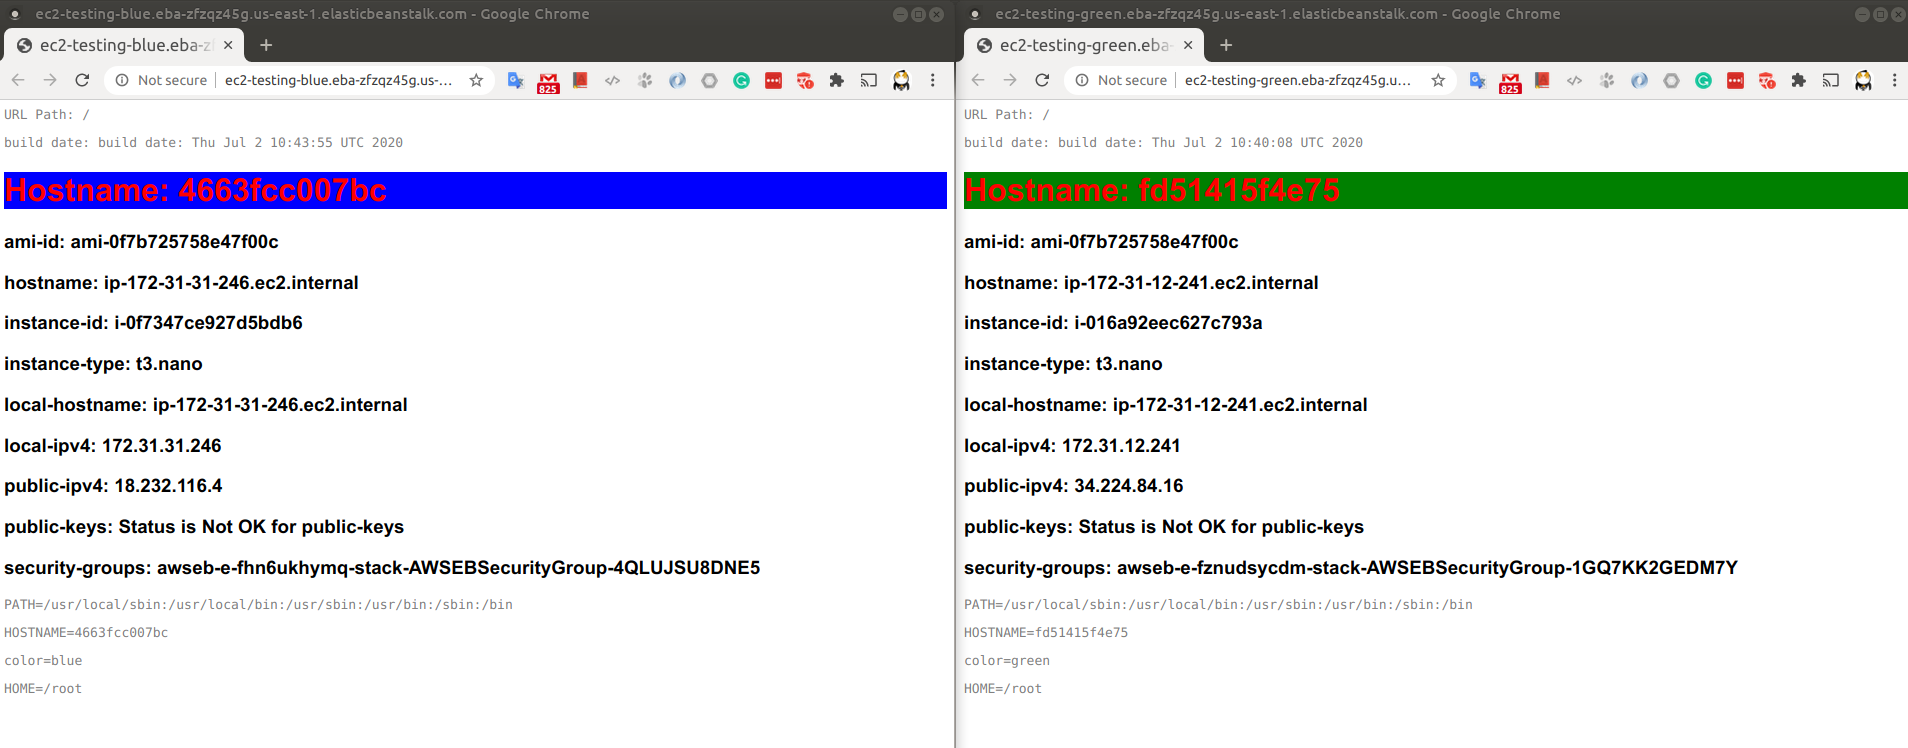Click the color=blue environment line

[x=43, y=661]
